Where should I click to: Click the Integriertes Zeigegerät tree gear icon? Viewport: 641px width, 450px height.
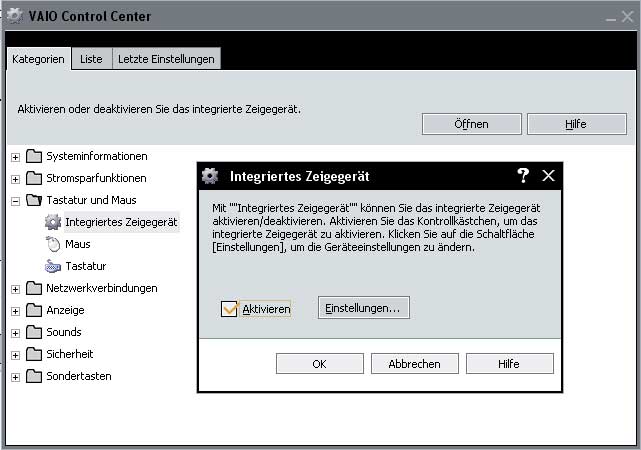53,222
